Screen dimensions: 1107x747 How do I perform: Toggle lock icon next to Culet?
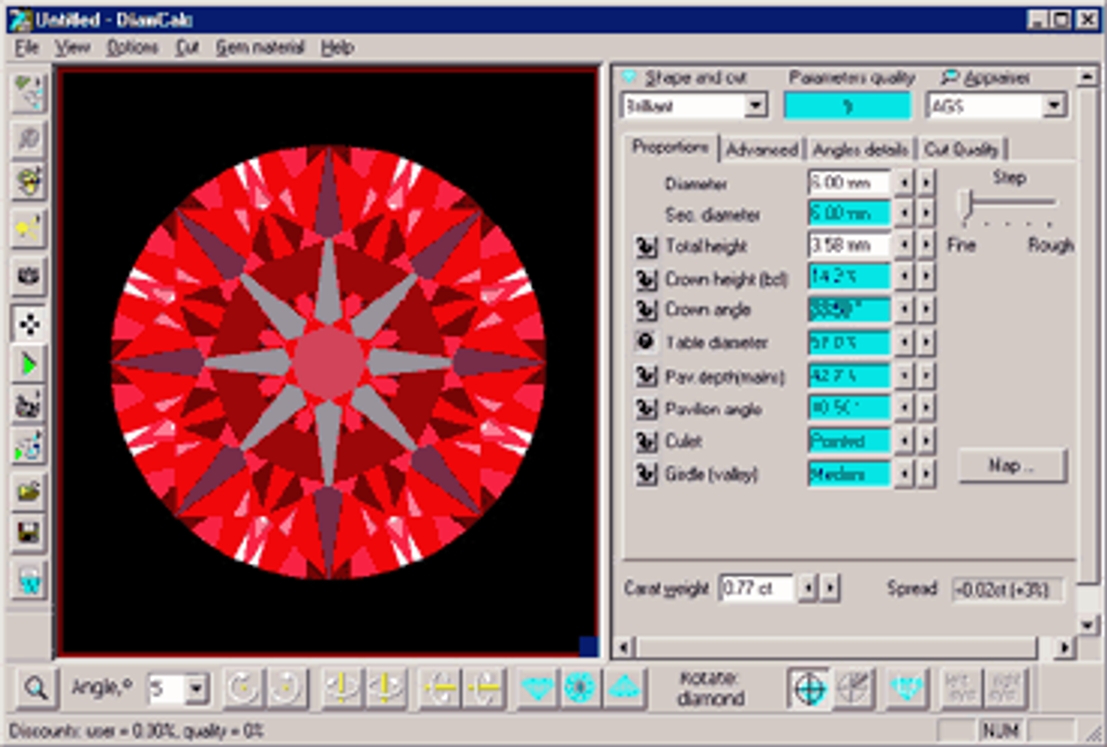645,441
